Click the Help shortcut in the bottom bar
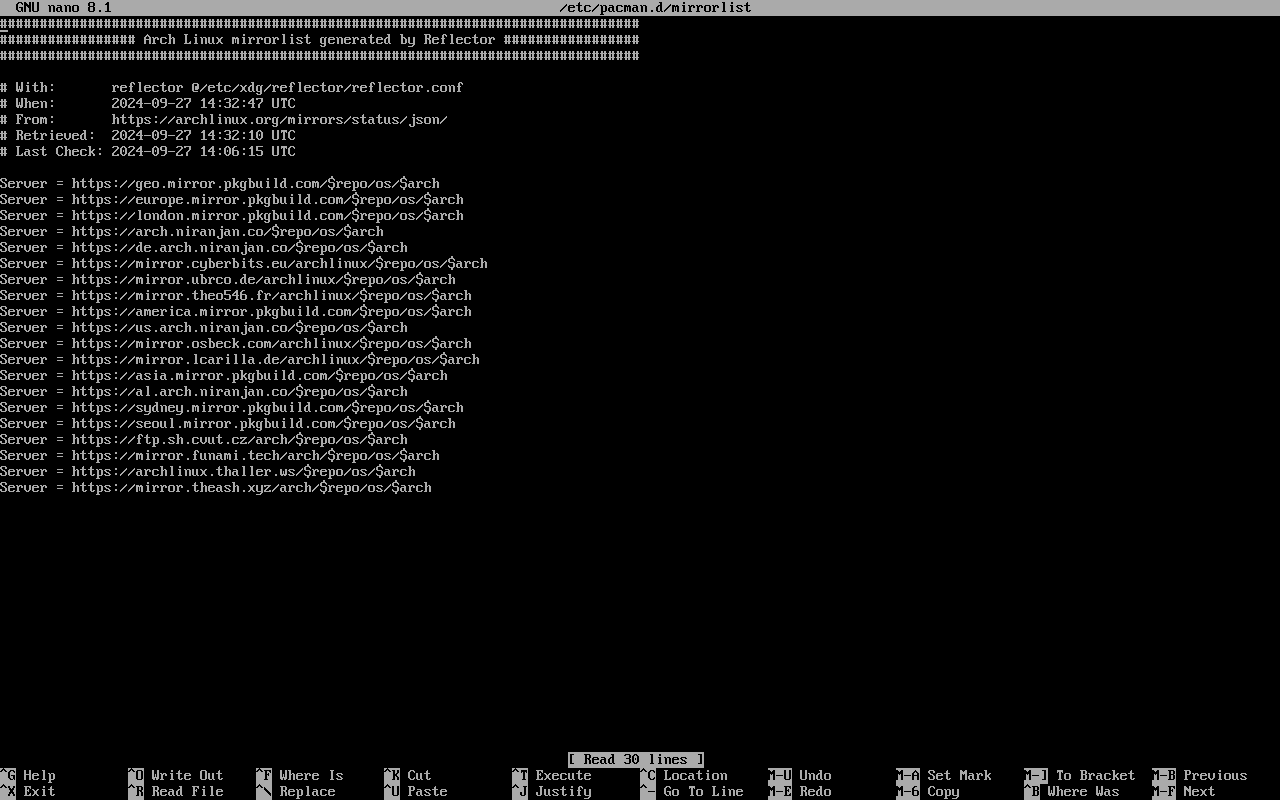Image resolution: width=1280 pixels, height=800 pixels. click(x=39, y=775)
